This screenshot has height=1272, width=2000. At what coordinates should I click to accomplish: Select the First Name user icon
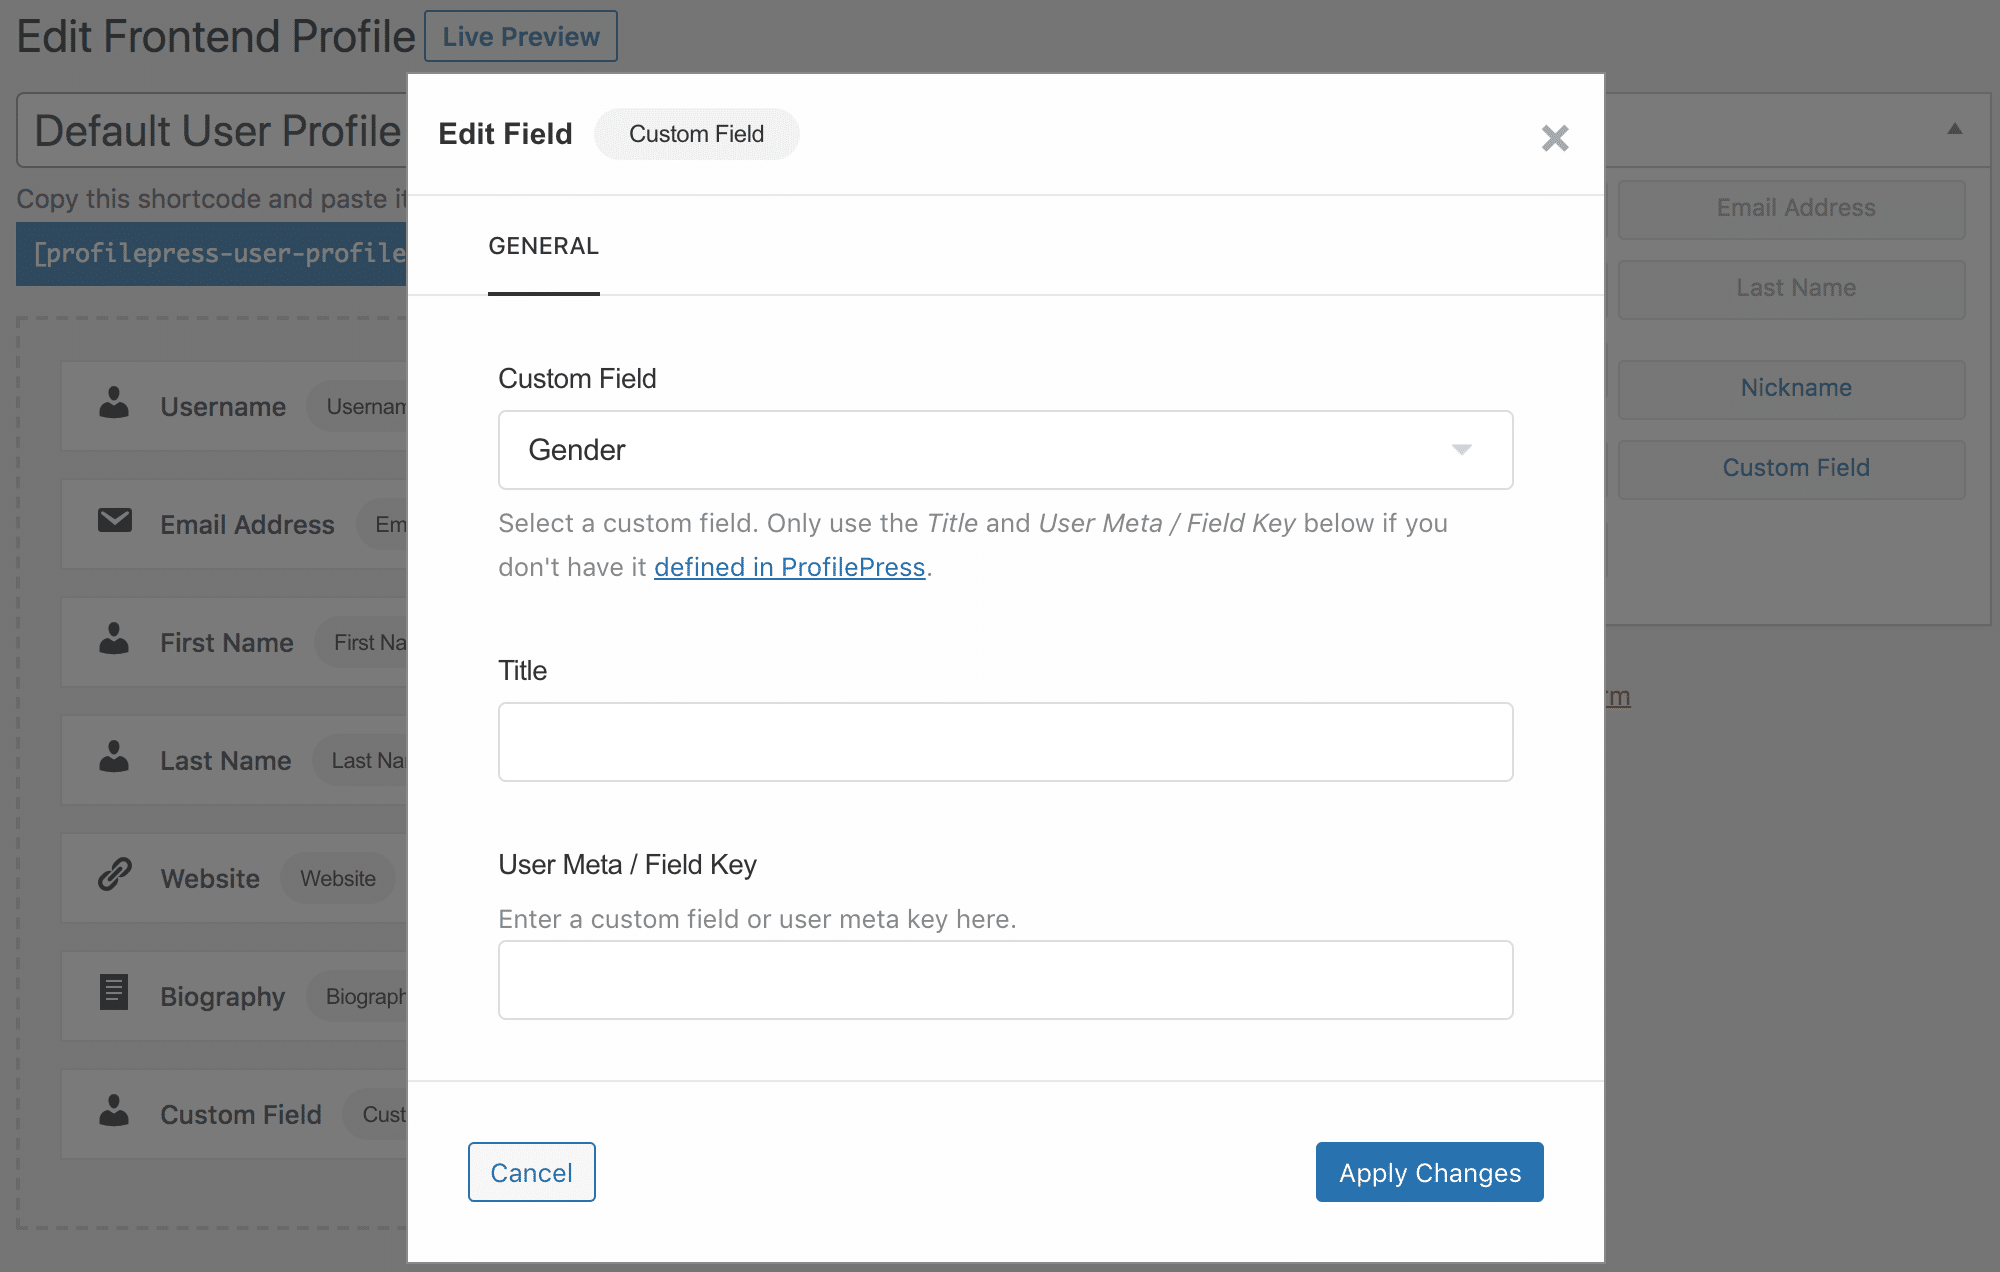point(113,640)
